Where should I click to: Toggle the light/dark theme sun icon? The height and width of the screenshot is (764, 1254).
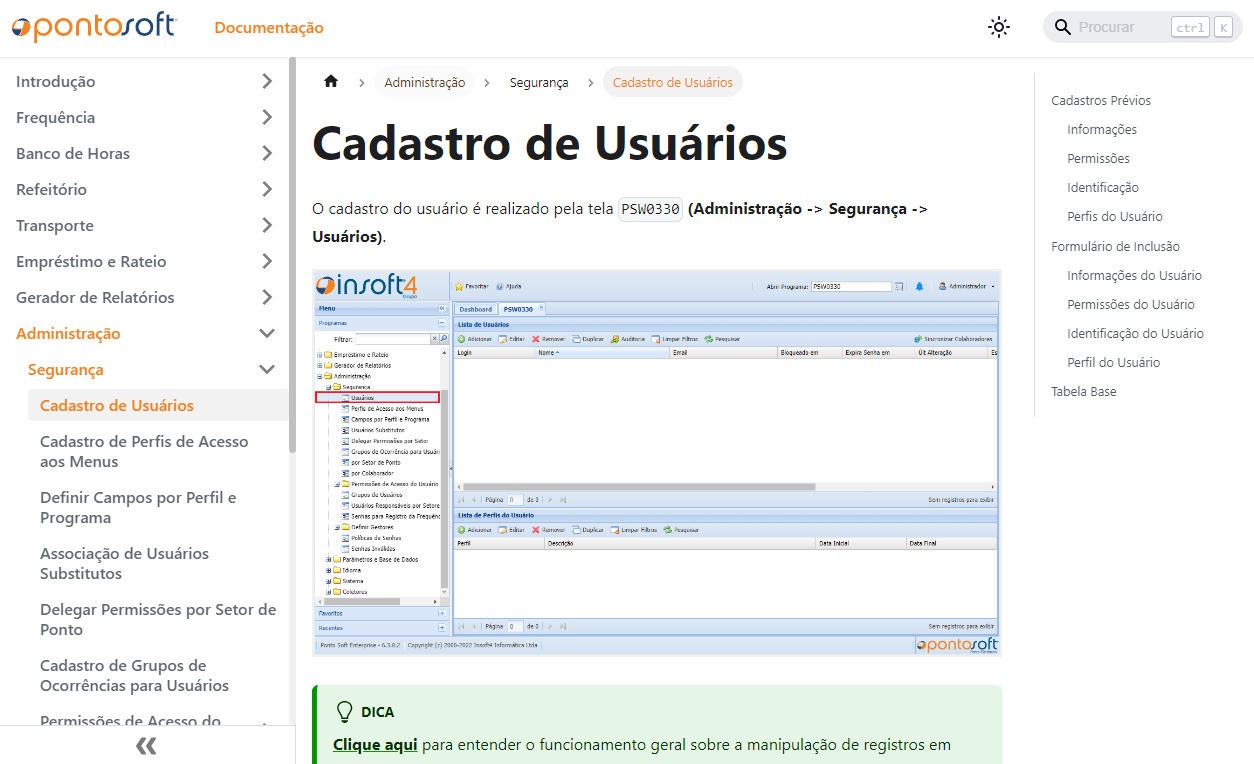[999, 27]
